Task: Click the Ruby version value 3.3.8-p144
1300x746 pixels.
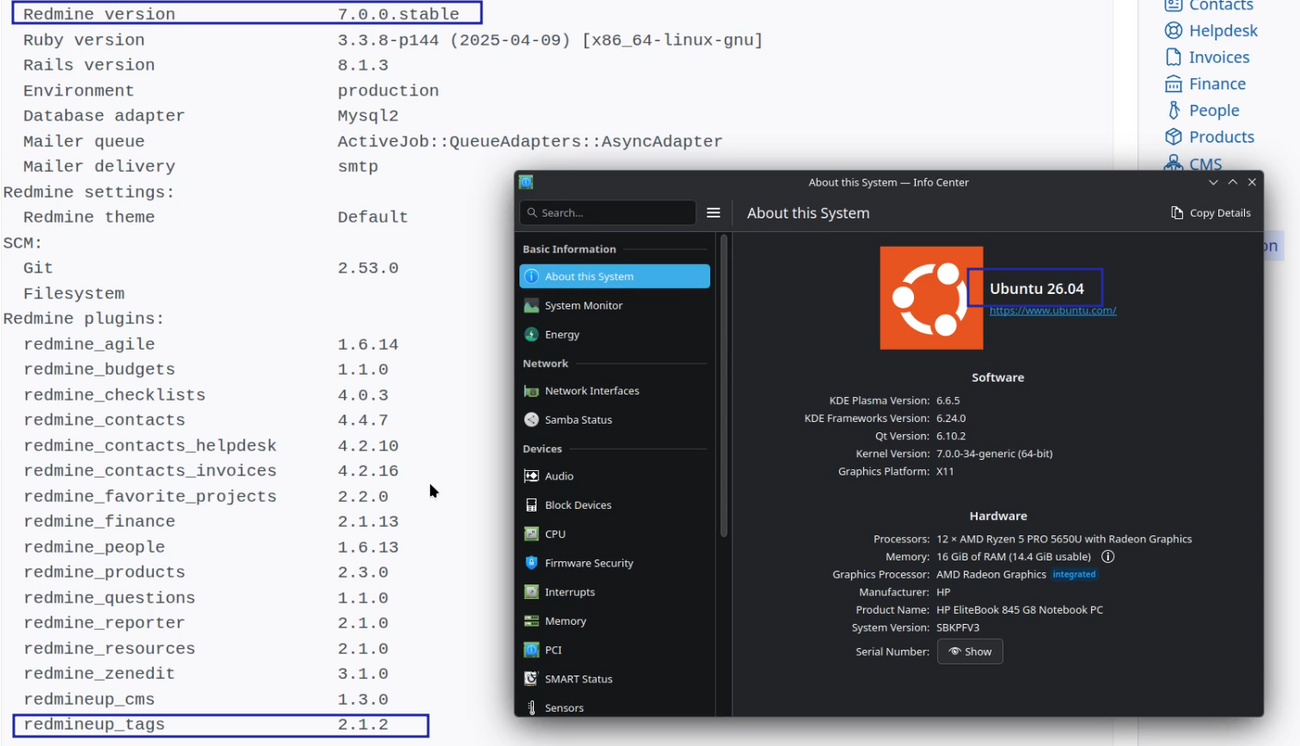Action: coord(550,40)
